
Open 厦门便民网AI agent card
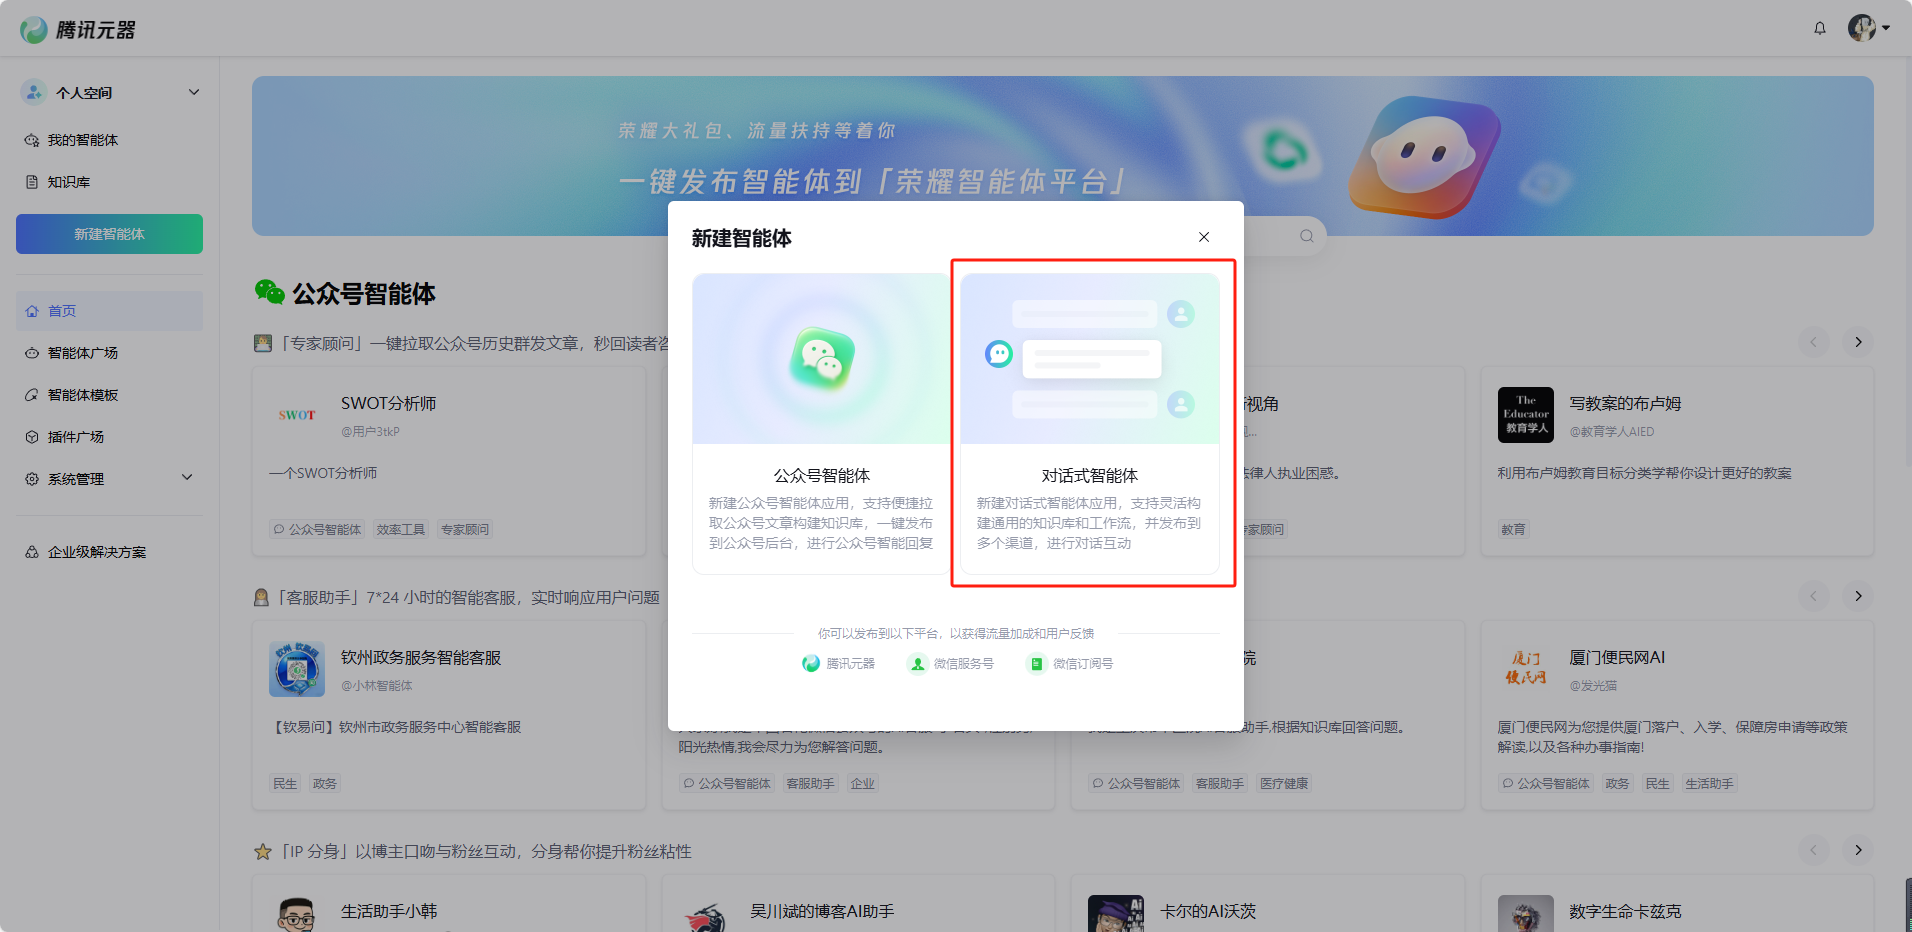[1677, 715]
